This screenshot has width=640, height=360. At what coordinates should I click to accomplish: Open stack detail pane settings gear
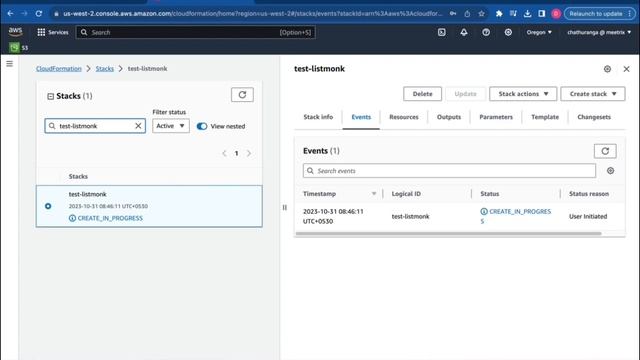tap(607, 69)
